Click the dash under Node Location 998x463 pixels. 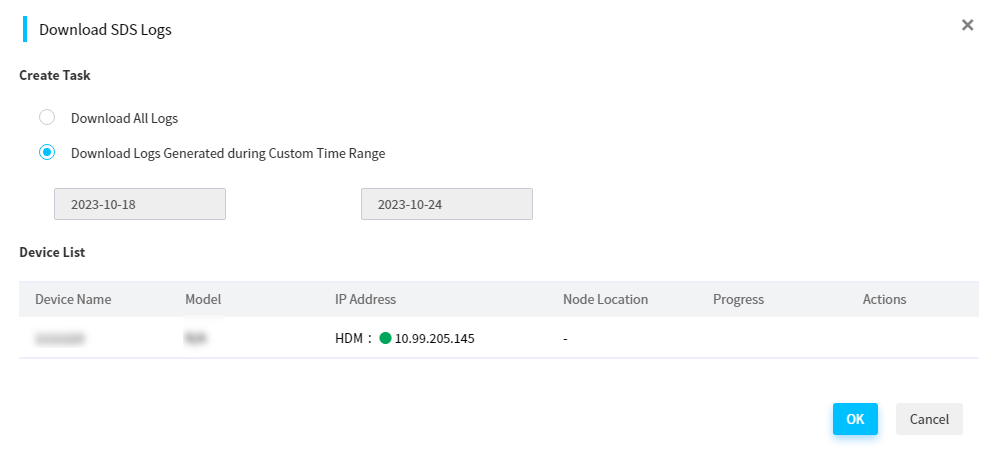(x=565, y=339)
